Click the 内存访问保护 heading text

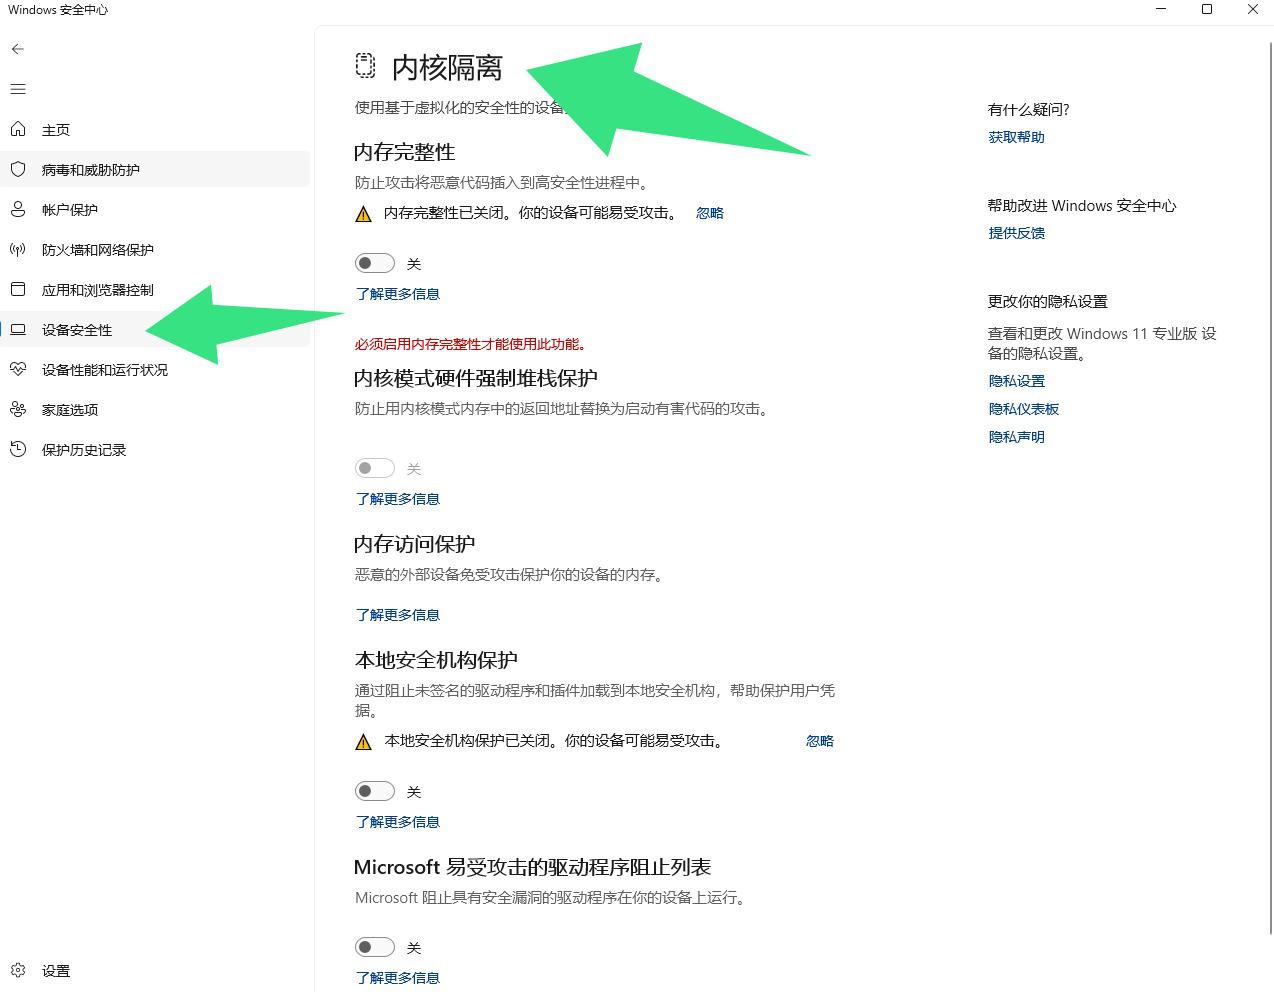pyautogui.click(x=415, y=544)
